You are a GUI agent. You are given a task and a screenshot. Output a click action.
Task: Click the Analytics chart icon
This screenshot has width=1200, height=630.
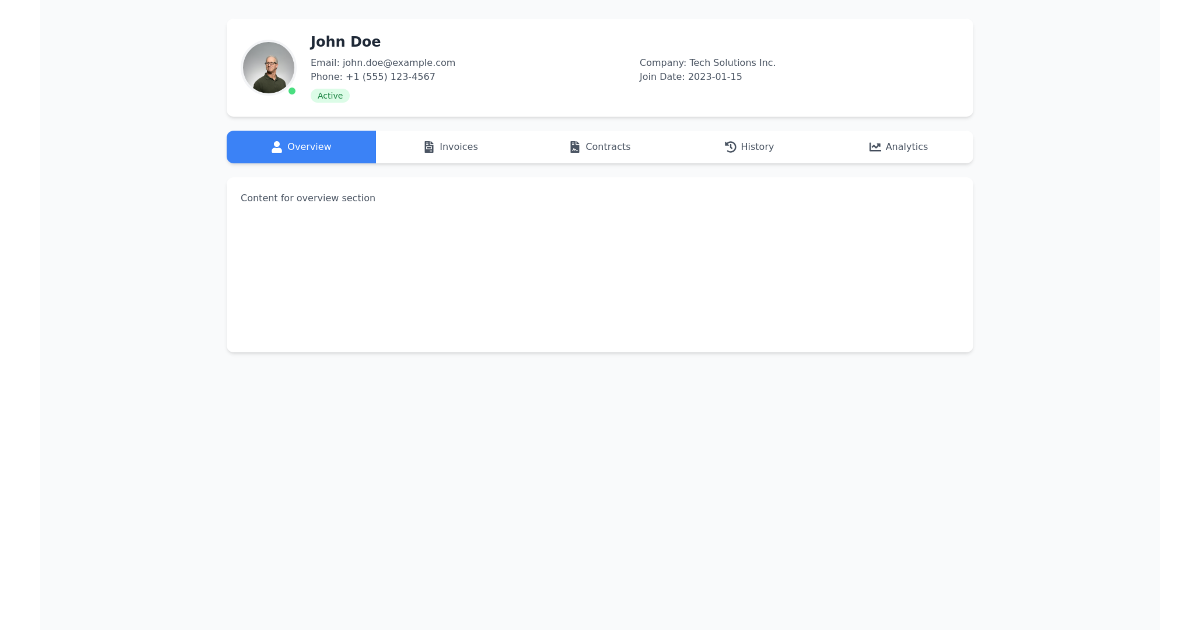click(873, 146)
